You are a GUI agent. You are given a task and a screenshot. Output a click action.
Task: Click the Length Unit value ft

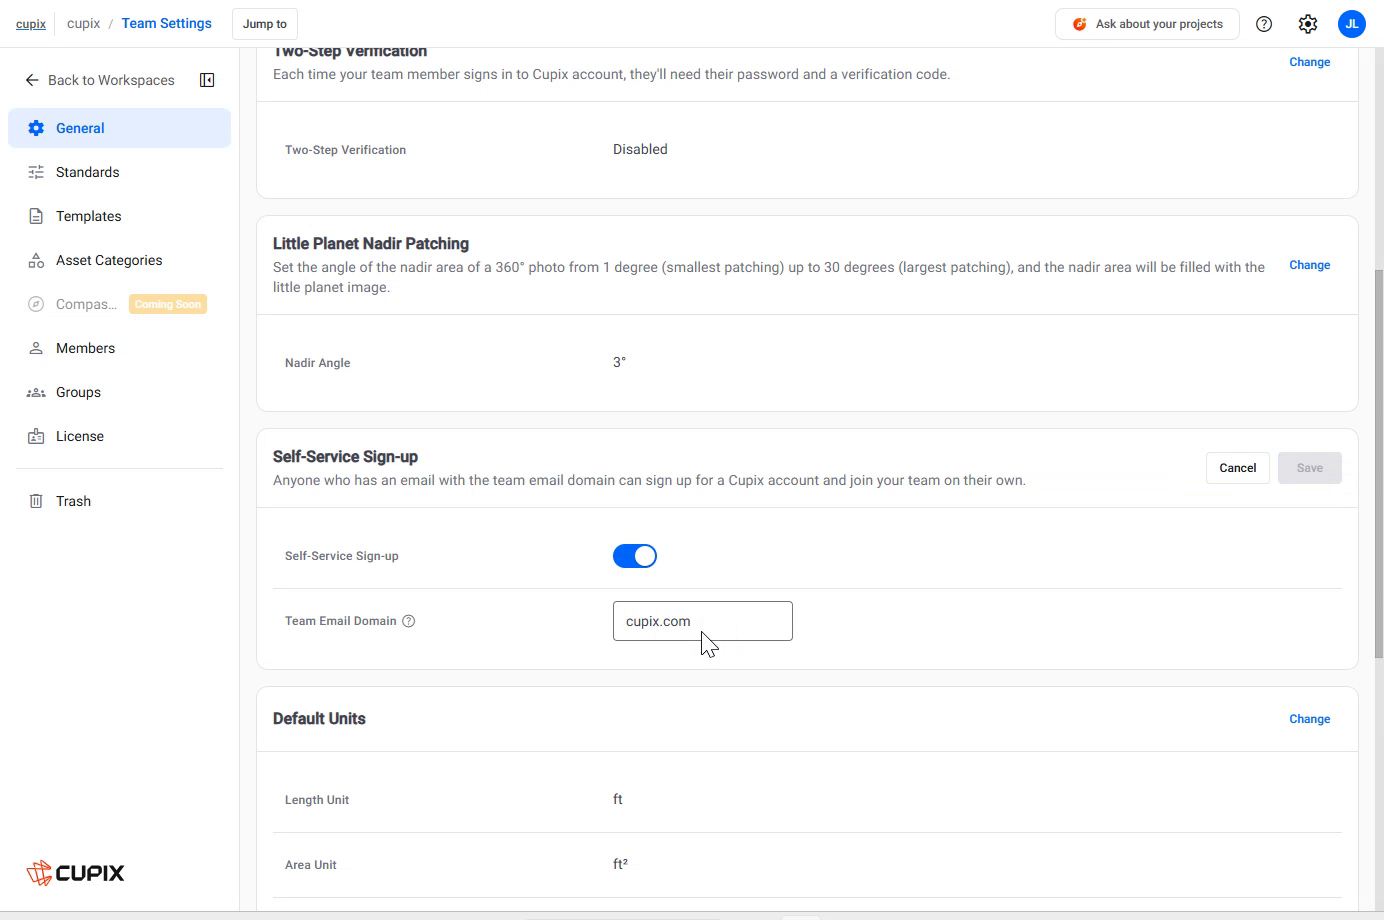[x=618, y=799]
